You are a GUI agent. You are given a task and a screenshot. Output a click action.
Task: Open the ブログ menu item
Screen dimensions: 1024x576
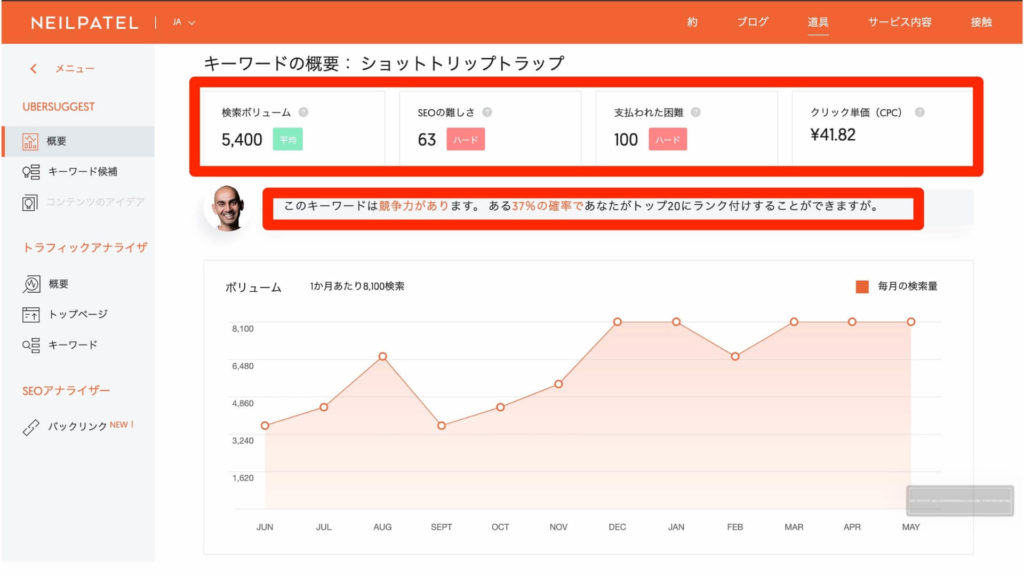[x=752, y=22]
